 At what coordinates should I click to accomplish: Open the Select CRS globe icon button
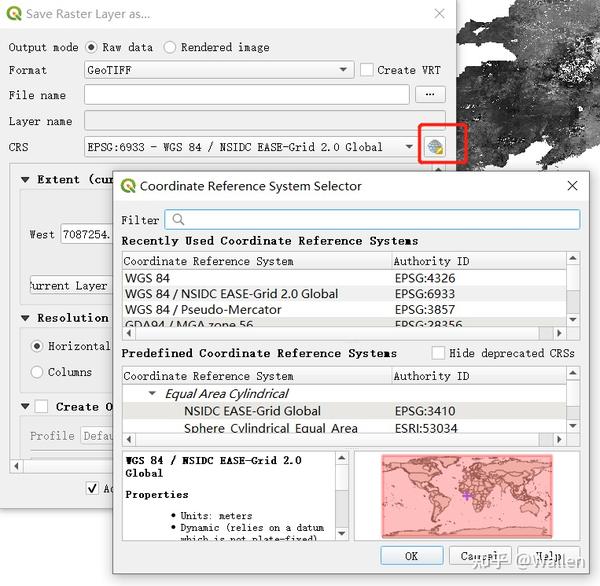(x=435, y=147)
